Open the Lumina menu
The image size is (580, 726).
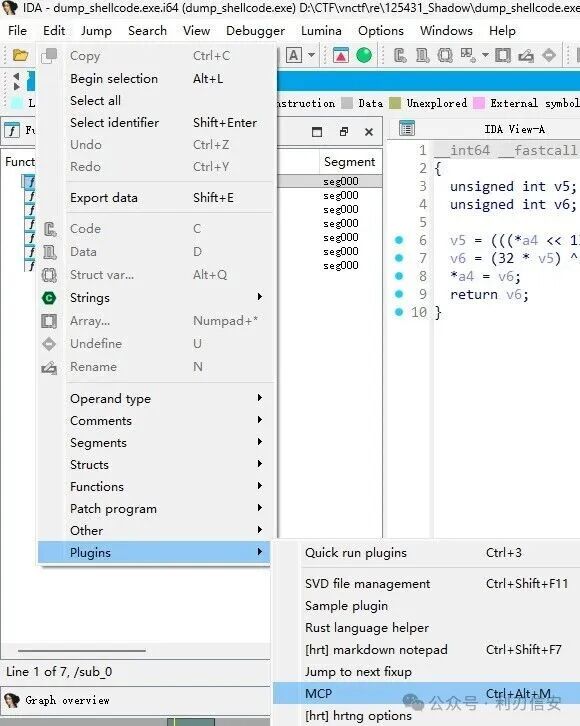[x=321, y=31]
